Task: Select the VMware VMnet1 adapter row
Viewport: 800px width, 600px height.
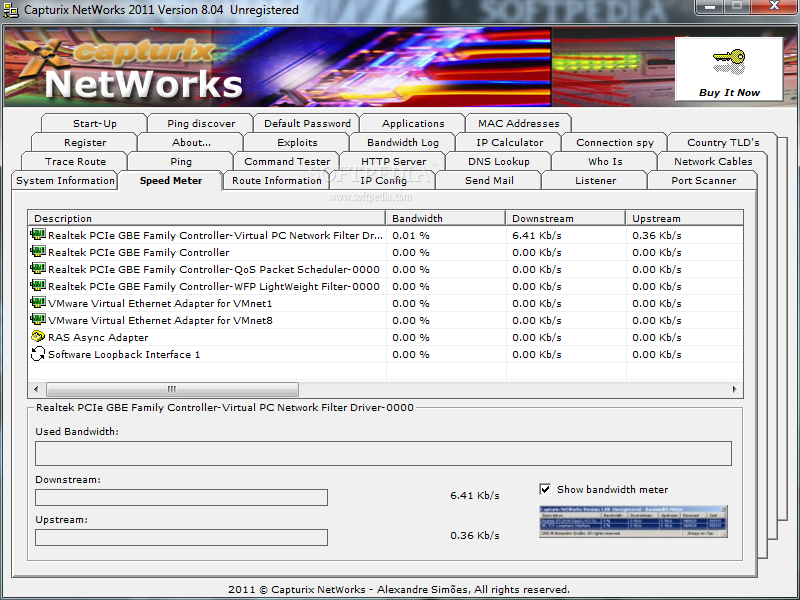Action: point(385,303)
